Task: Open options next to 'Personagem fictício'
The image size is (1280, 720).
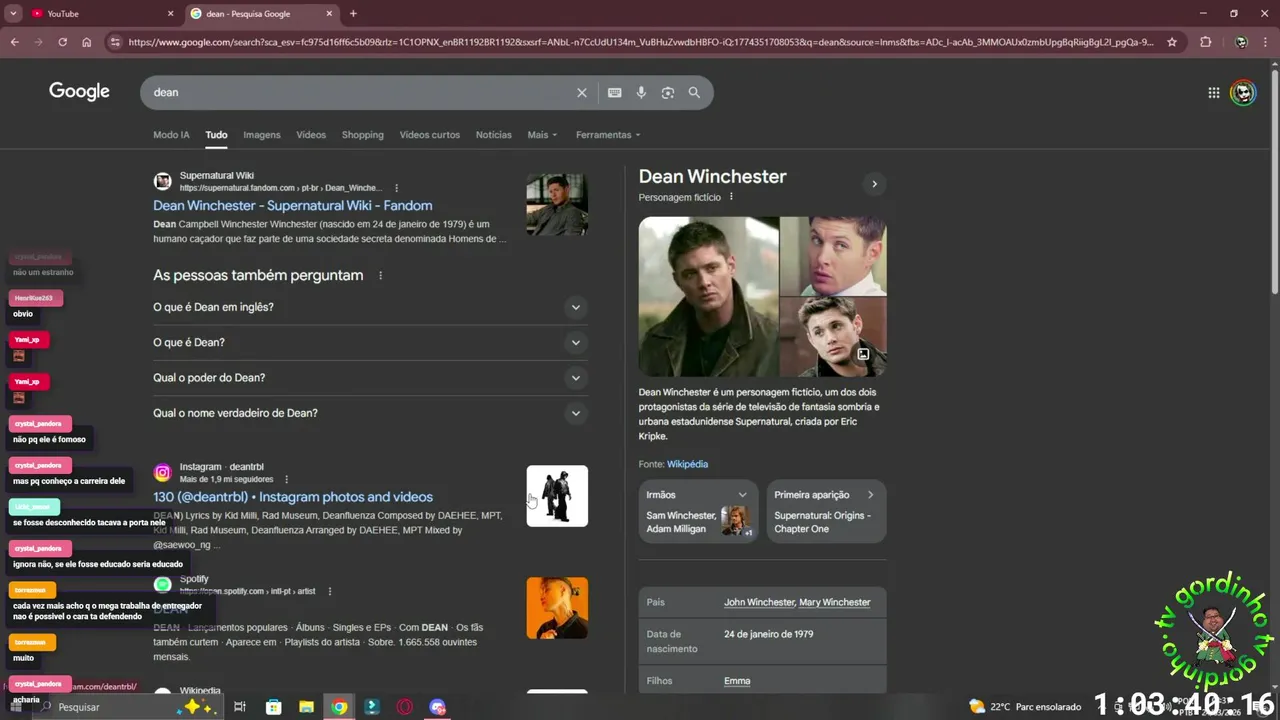Action: (731, 197)
